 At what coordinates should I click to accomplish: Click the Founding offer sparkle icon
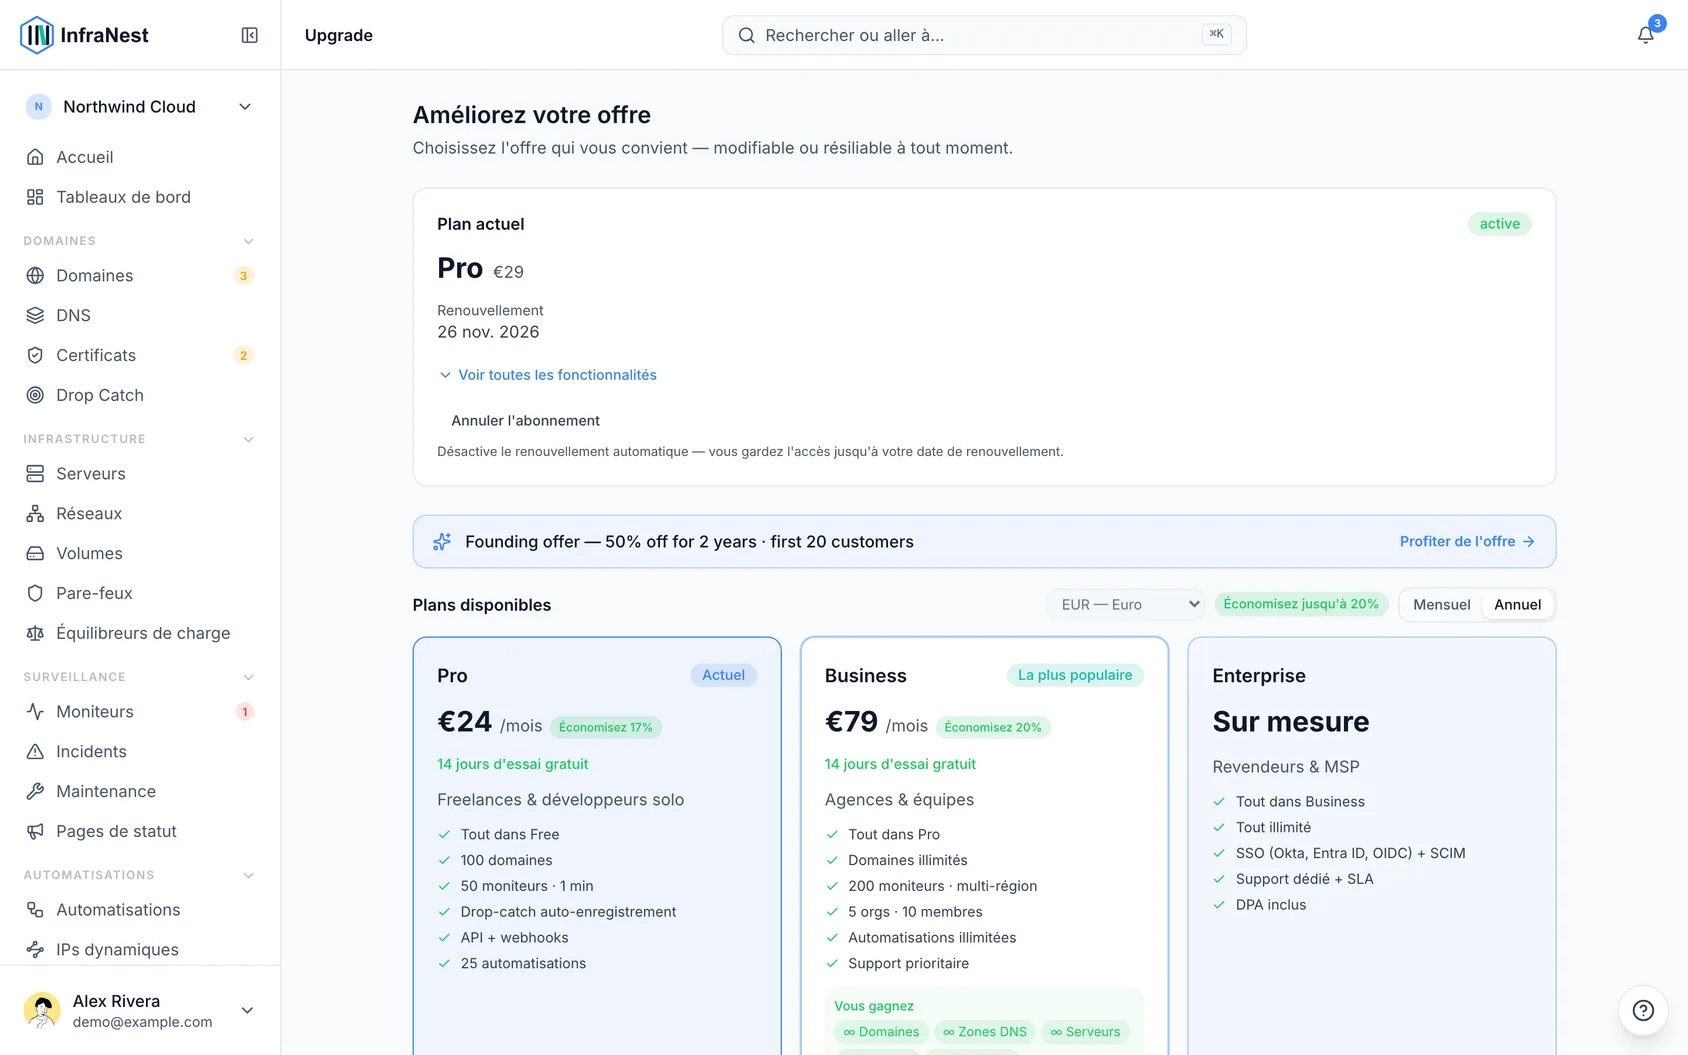442,541
